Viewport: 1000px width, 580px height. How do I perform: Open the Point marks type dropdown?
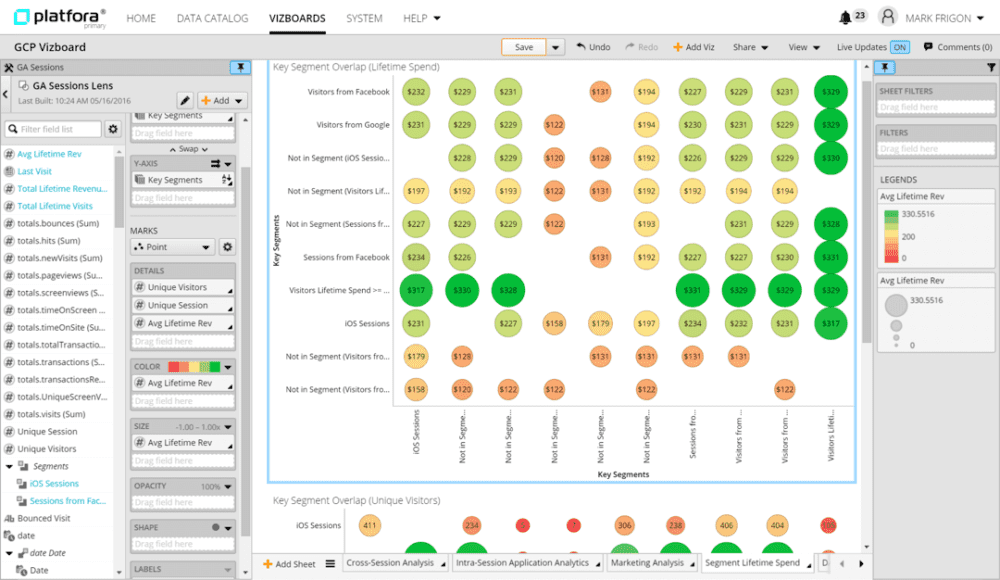[173, 247]
